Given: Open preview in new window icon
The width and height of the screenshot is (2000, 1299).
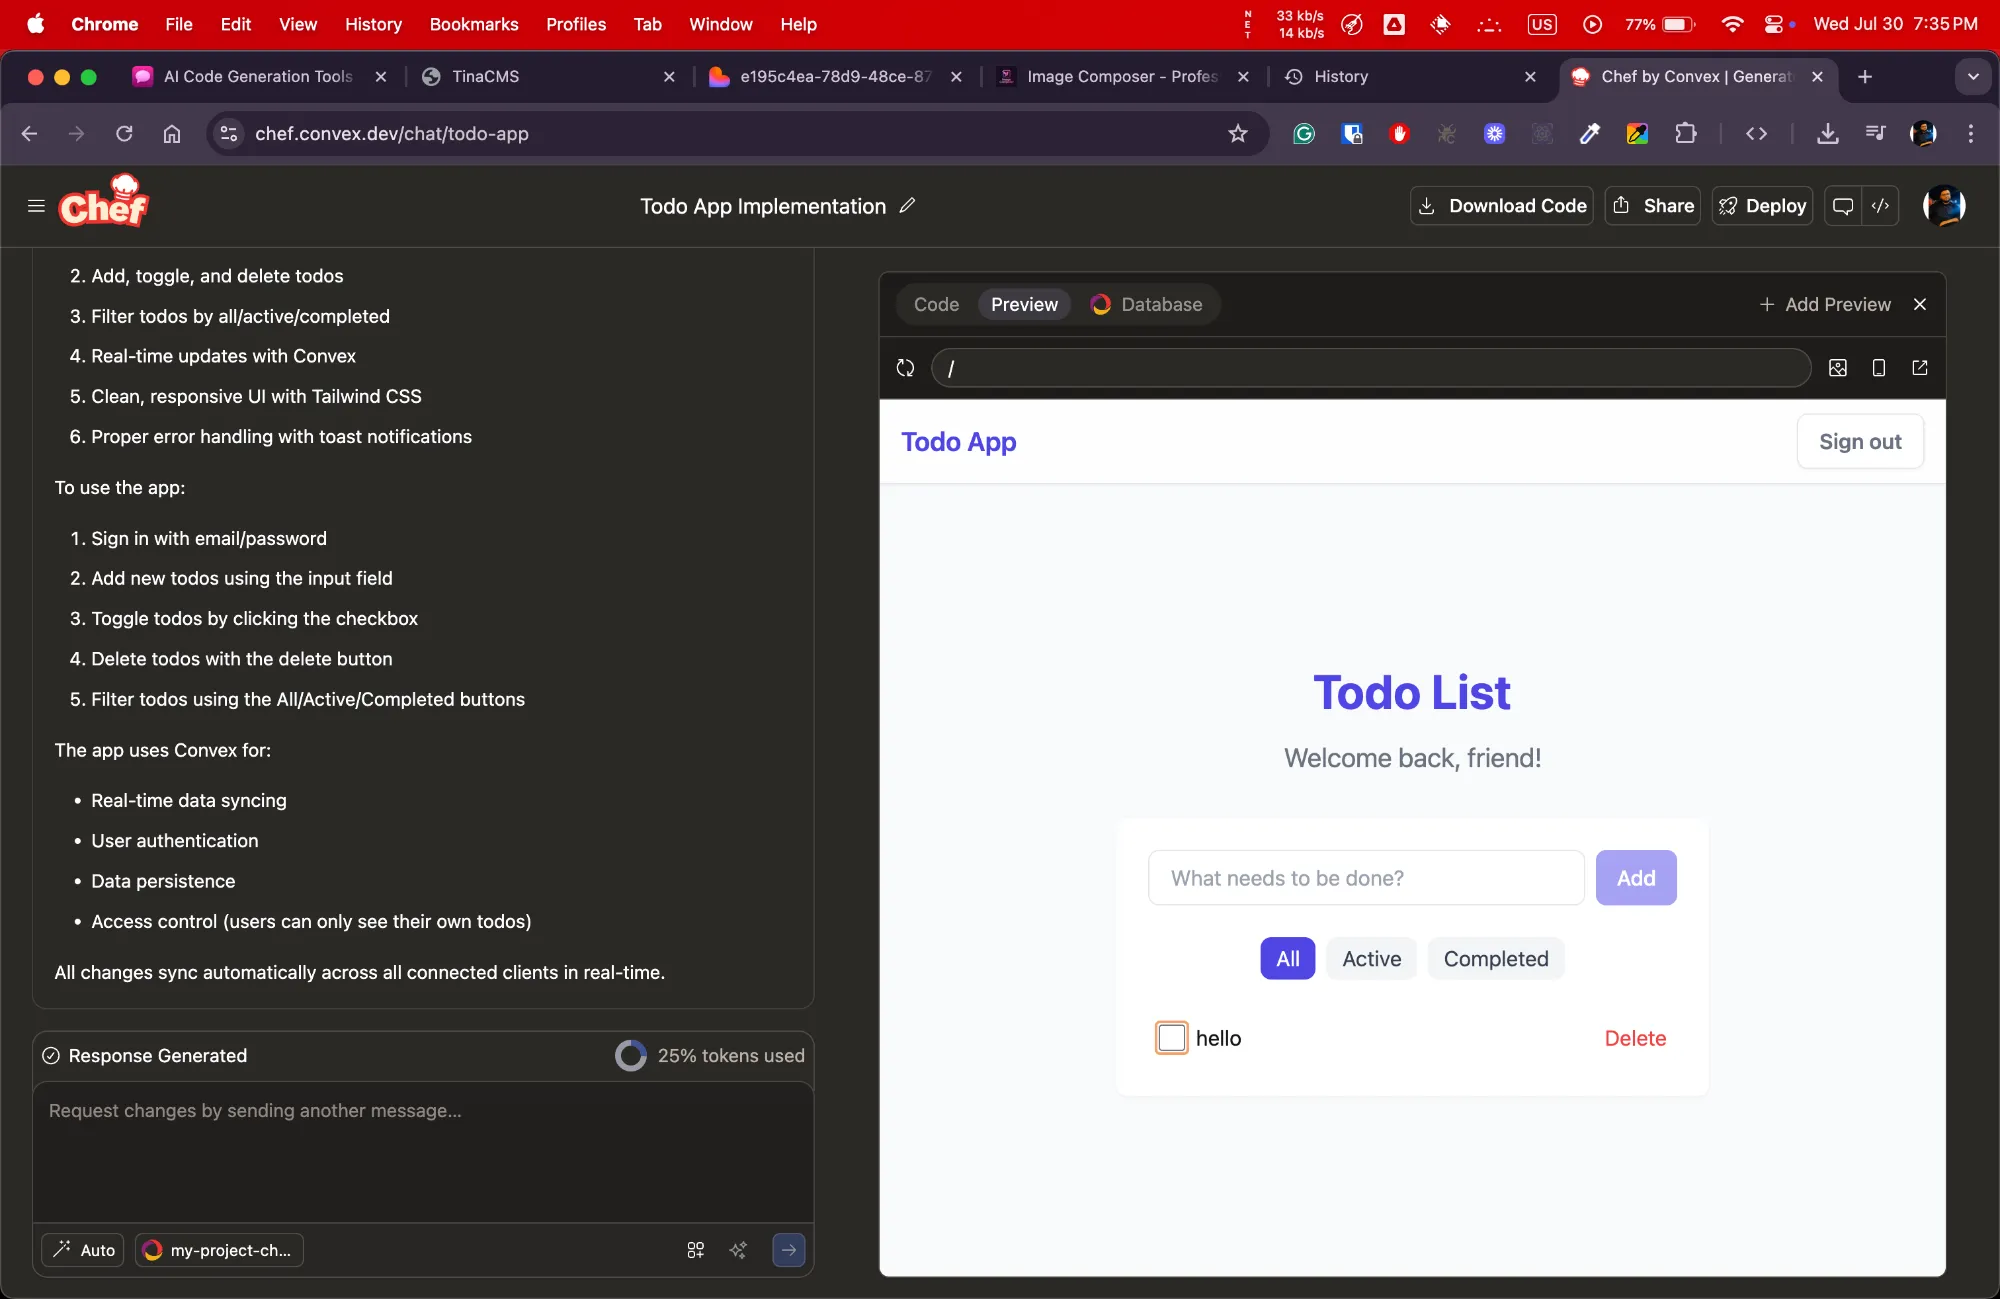Looking at the screenshot, I should (x=1919, y=368).
